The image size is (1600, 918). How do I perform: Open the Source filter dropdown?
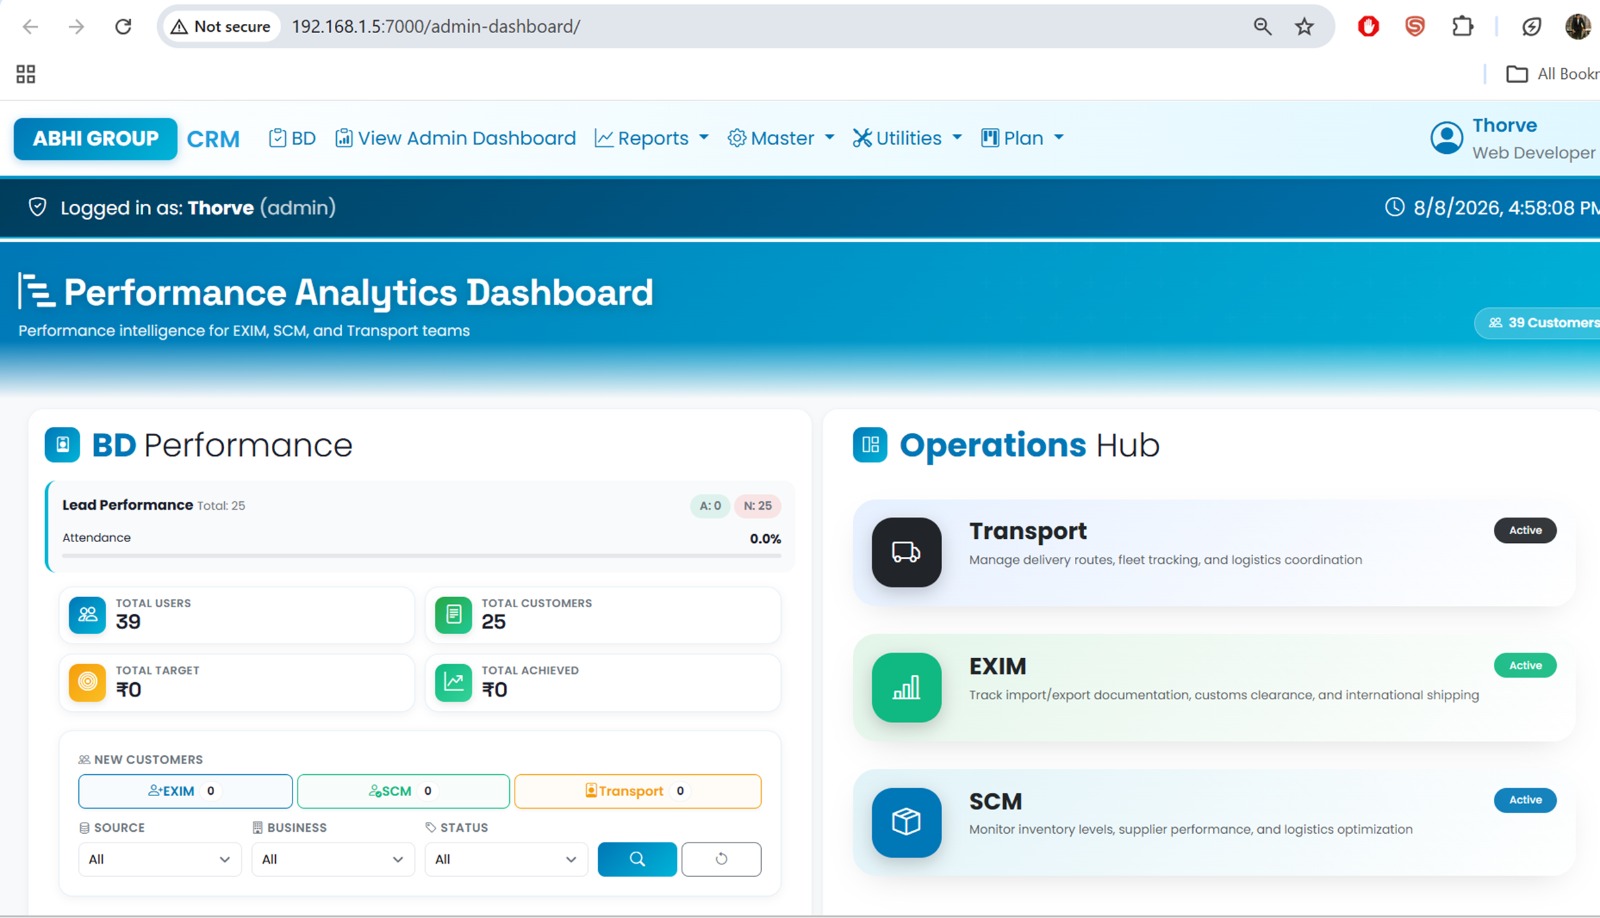coord(160,859)
